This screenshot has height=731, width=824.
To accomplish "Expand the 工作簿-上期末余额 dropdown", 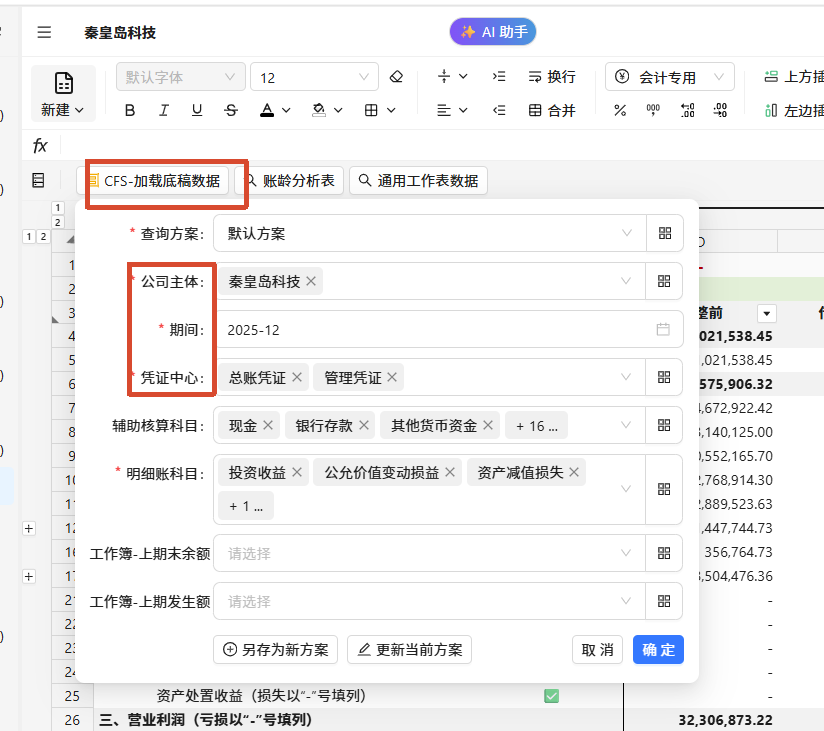I will point(430,553).
